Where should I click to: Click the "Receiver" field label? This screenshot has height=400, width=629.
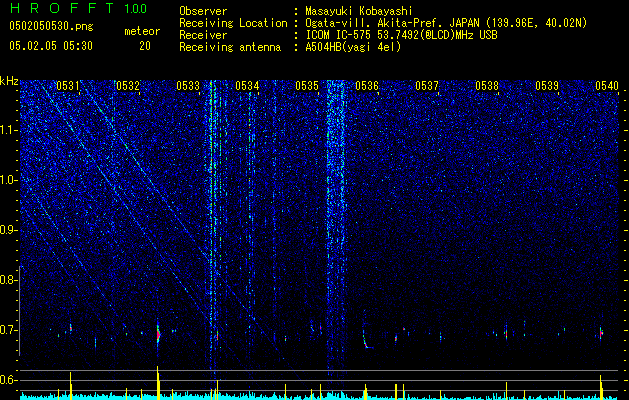[203, 35]
